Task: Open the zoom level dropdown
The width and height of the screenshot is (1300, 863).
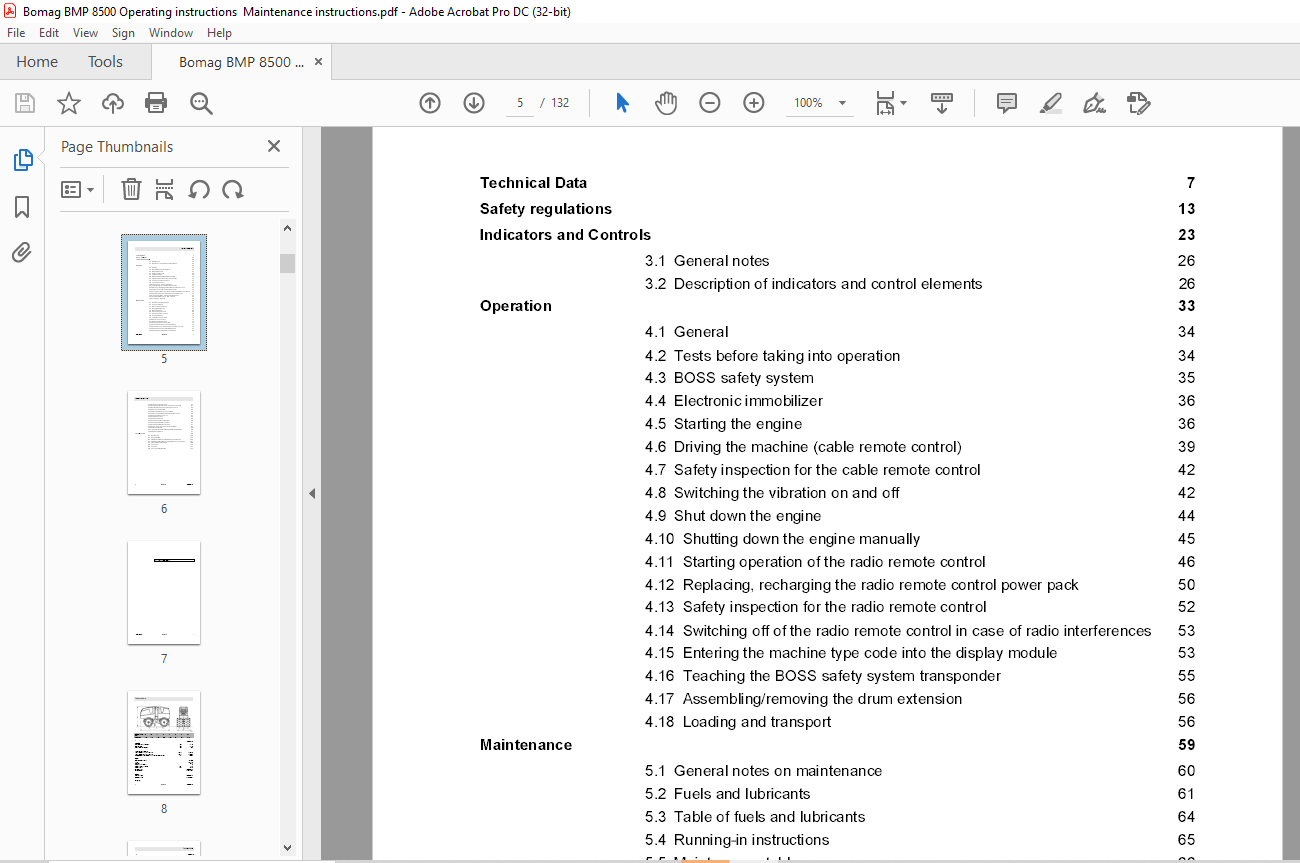Action: pyautogui.click(x=842, y=103)
